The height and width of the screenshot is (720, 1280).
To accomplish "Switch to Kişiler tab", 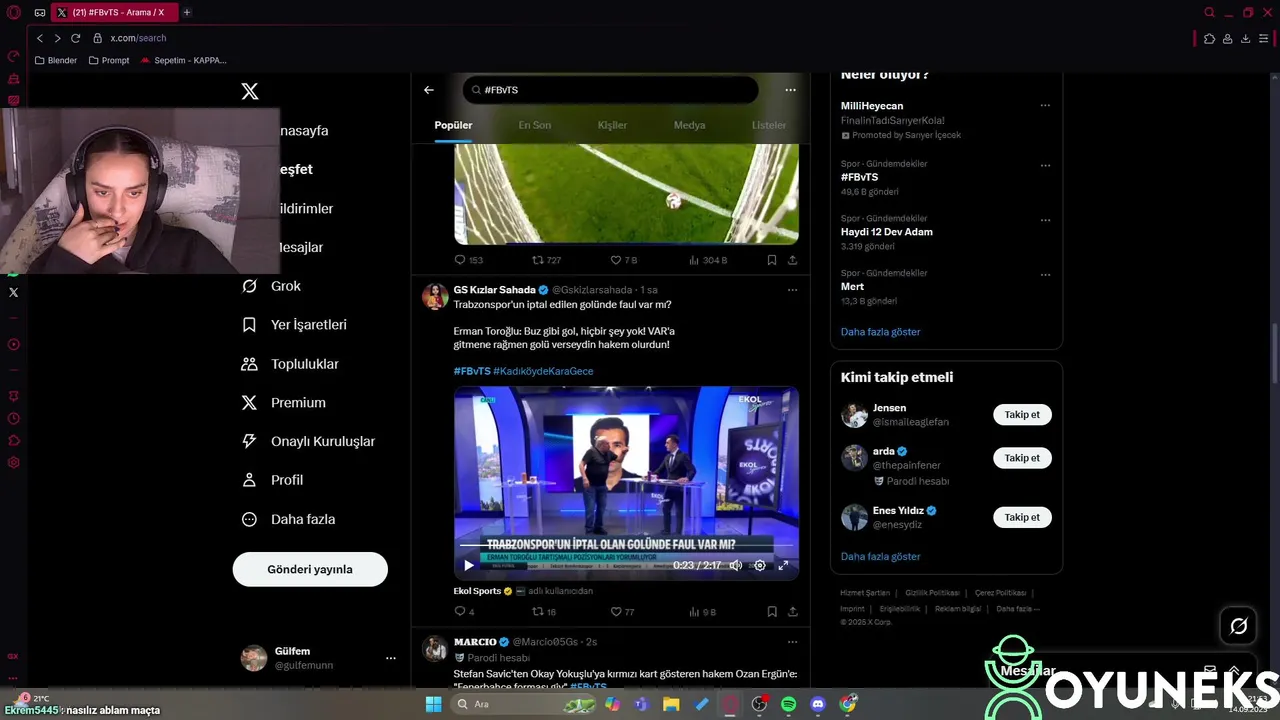I will (612, 125).
